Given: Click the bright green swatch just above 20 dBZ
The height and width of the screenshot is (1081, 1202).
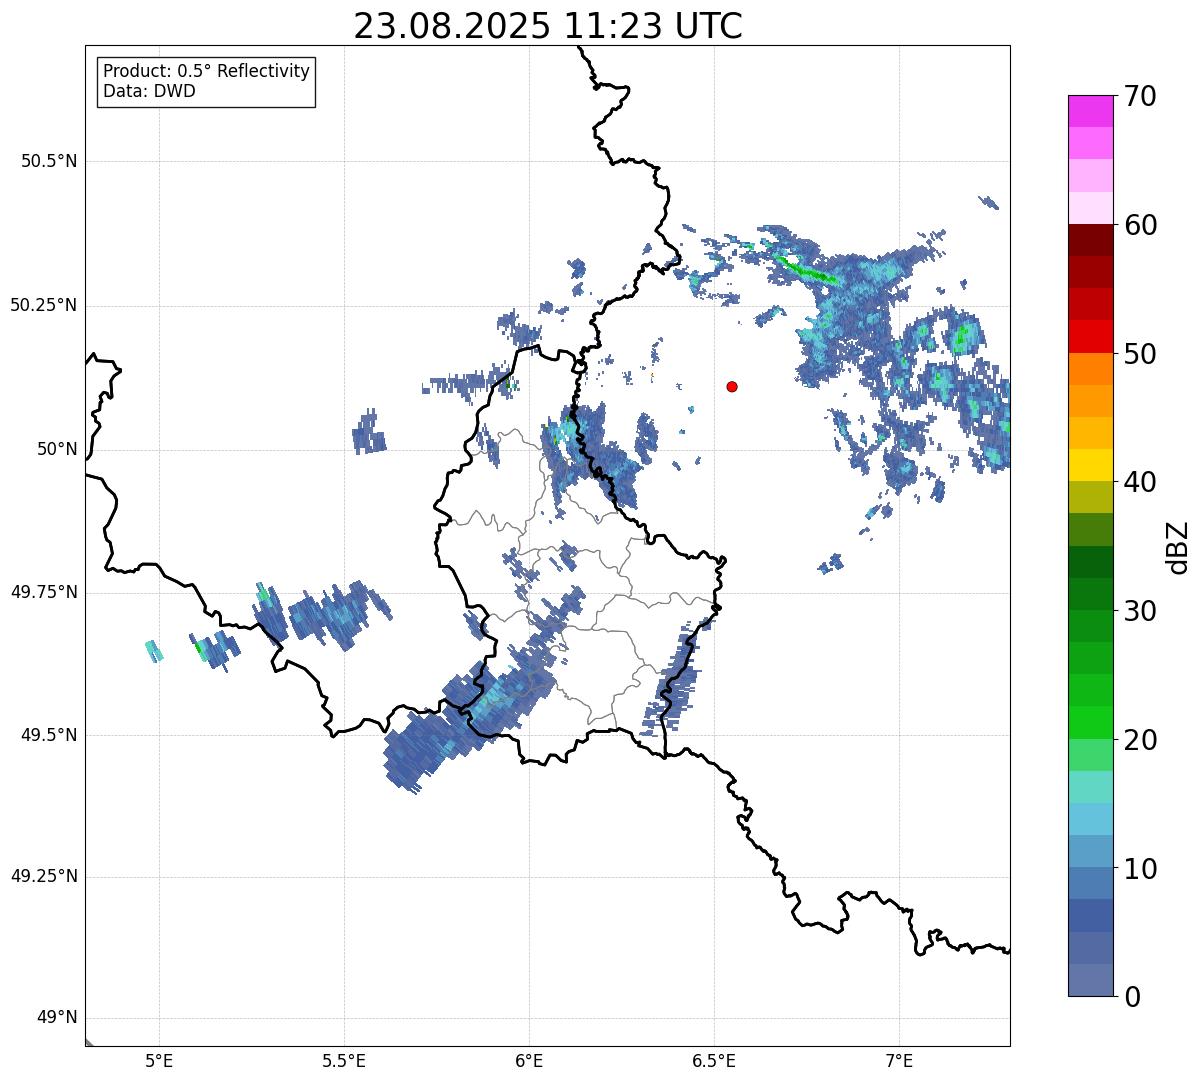Looking at the screenshot, I should tap(1091, 723).
